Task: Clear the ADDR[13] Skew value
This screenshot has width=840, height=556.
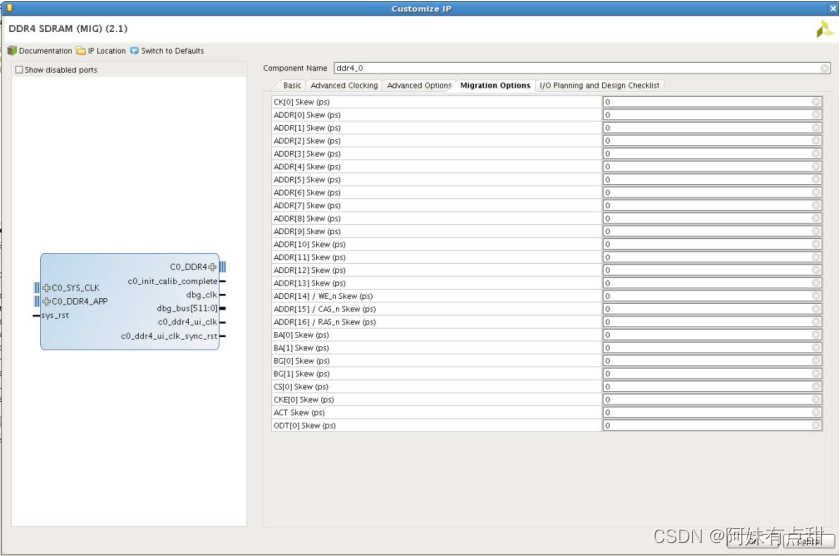Action: click(815, 283)
